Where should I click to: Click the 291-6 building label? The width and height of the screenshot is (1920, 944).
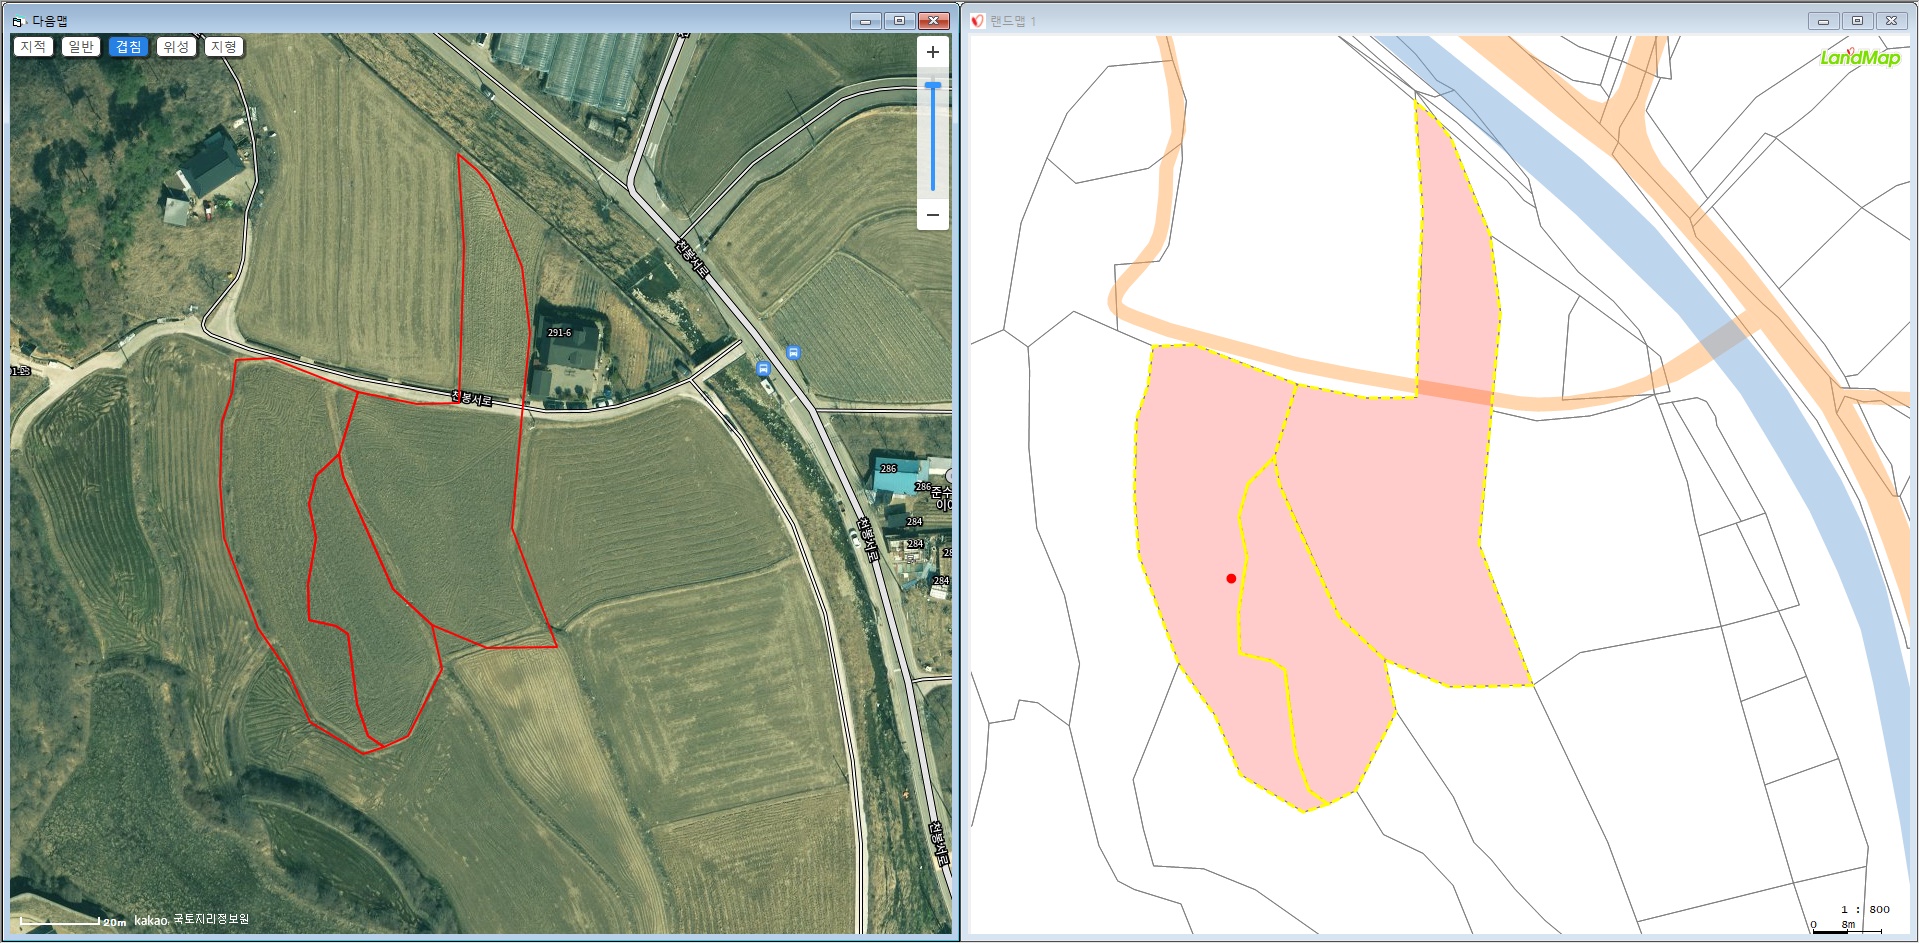(x=559, y=333)
